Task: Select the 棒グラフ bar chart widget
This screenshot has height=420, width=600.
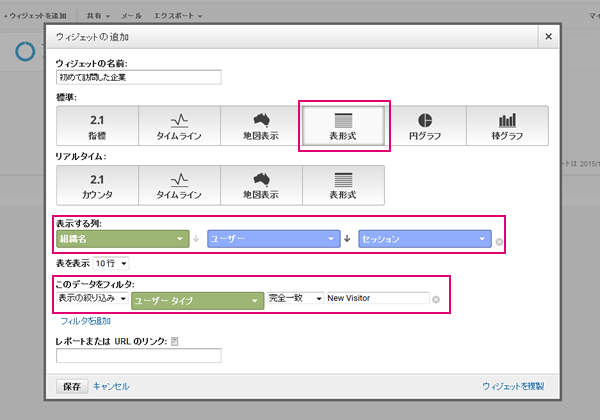Action: click(x=507, y=125)
